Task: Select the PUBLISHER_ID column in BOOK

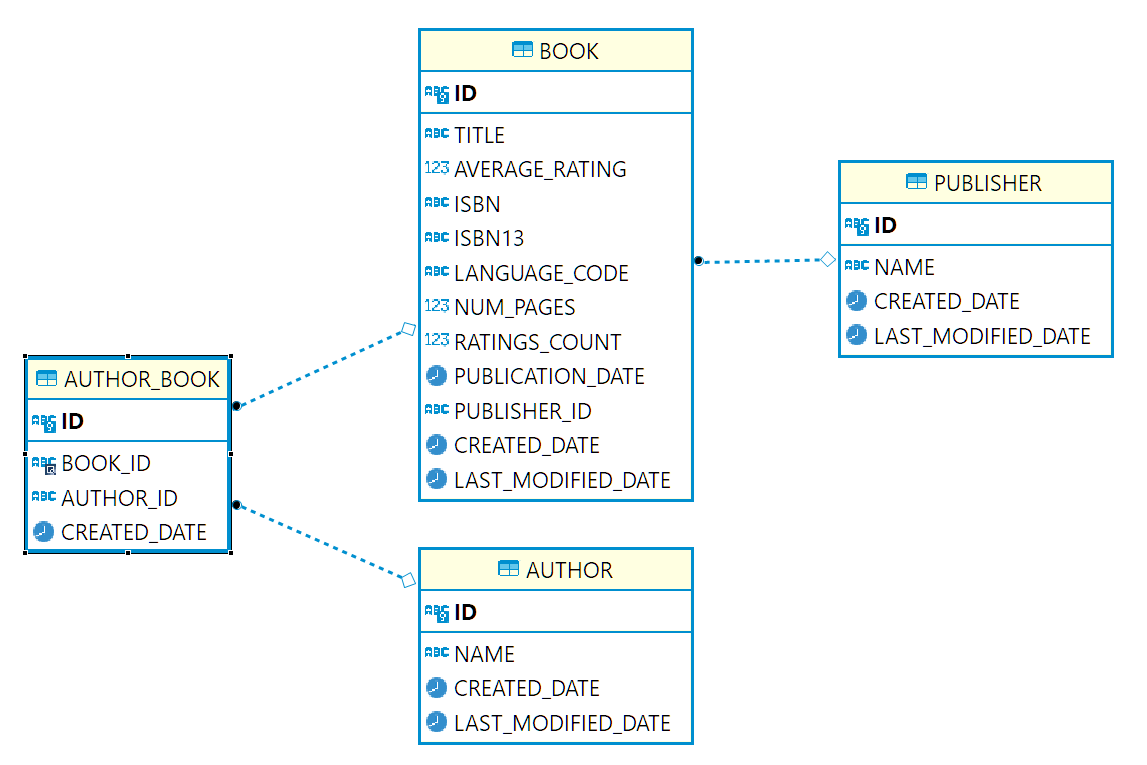Action: 522,411
